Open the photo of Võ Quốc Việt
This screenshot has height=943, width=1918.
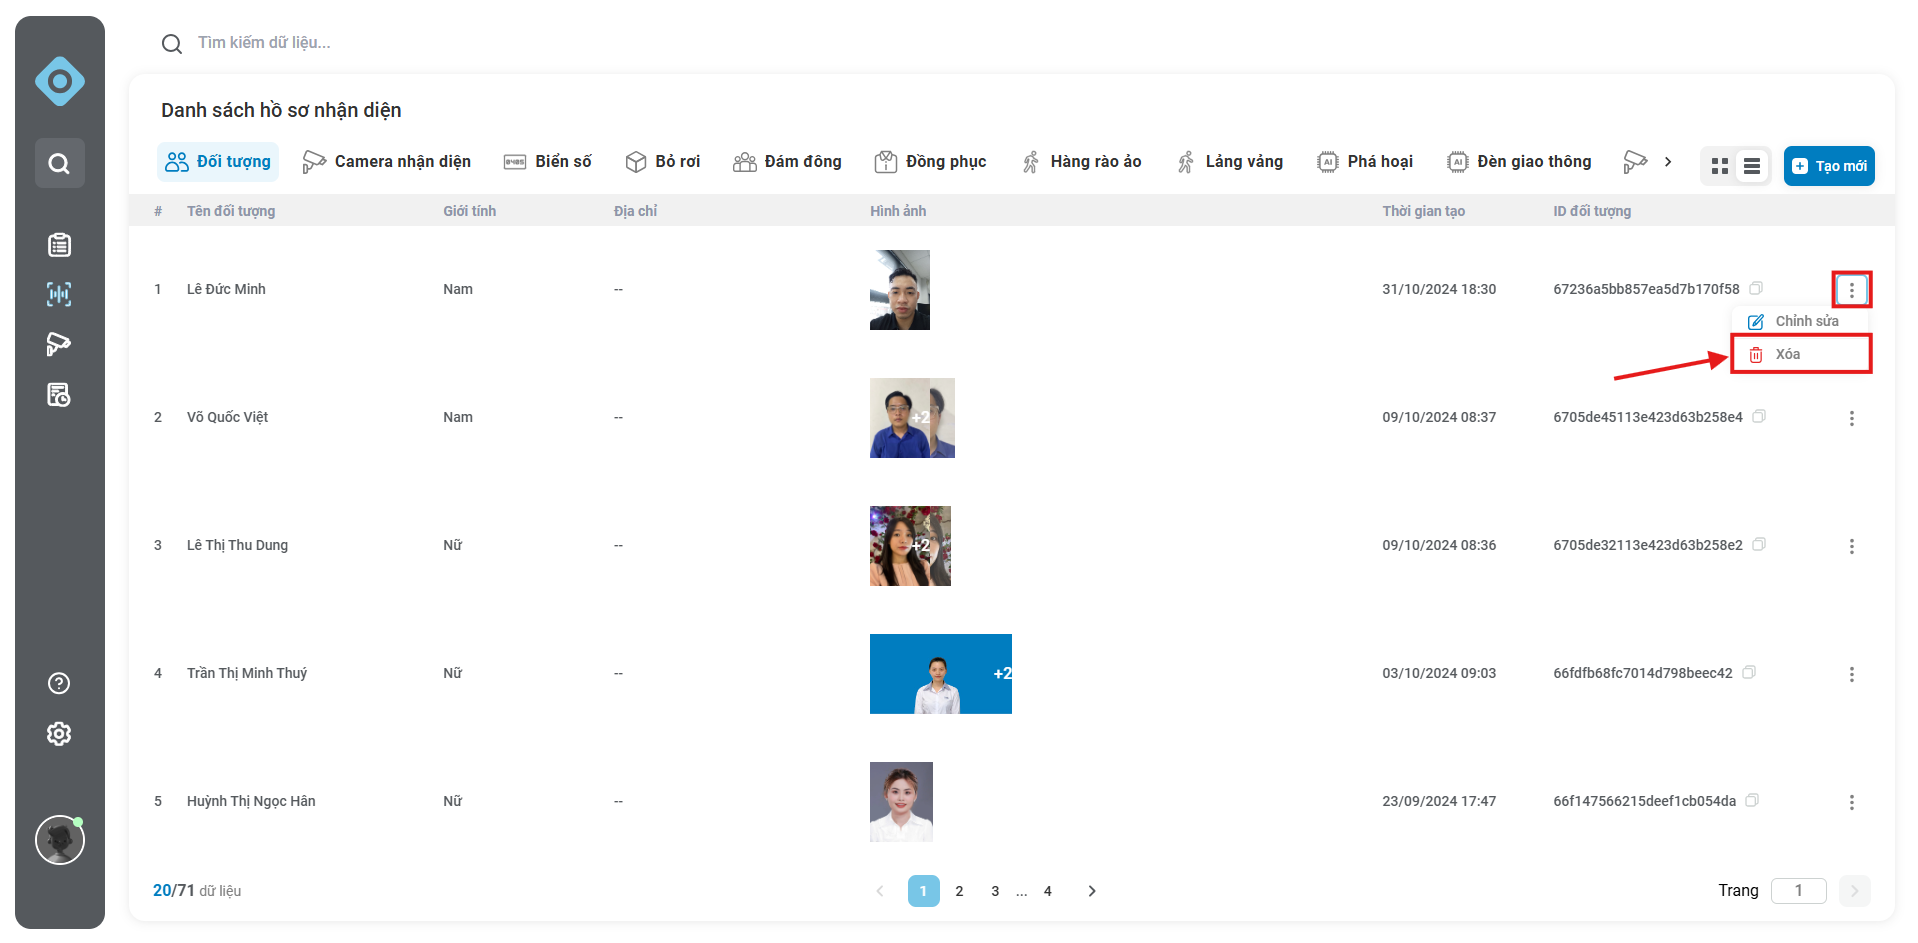pos(912,418)
